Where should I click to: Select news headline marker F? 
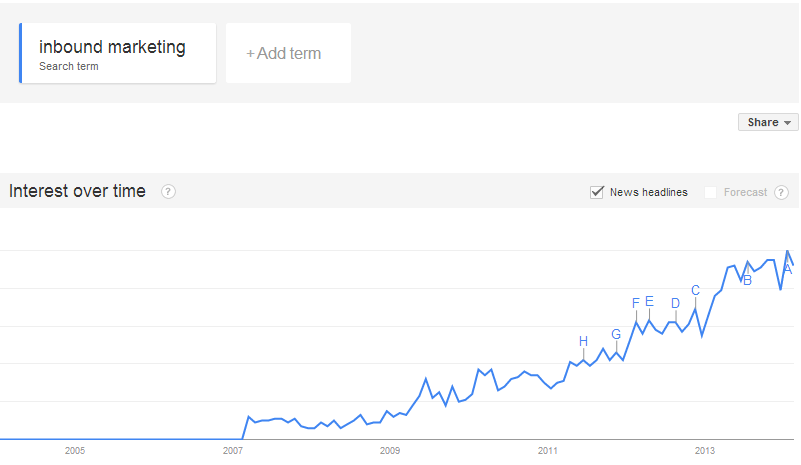click(636, 303)
